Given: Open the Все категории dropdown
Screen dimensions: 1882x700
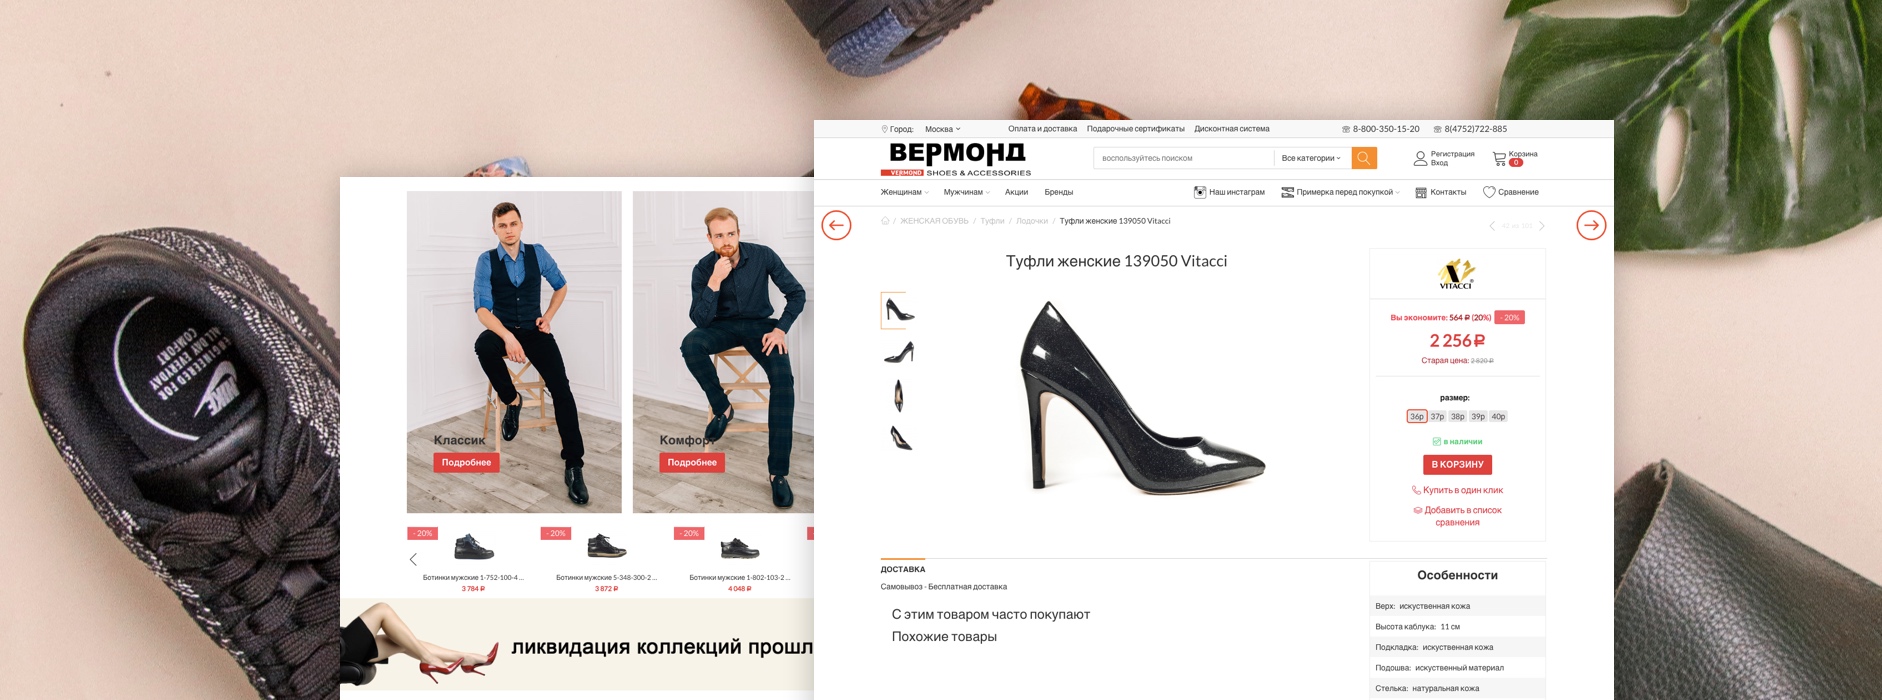Looking at the screenshot, I should 1312,158.
